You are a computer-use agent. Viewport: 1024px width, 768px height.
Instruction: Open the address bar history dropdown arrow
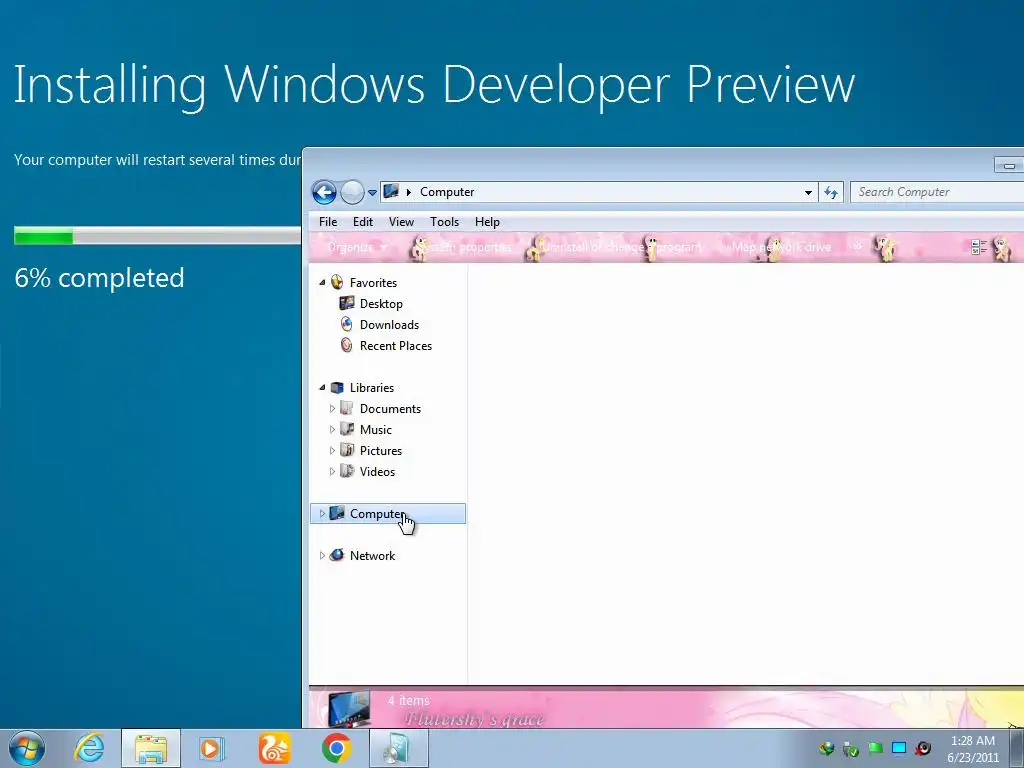point(808,192)
